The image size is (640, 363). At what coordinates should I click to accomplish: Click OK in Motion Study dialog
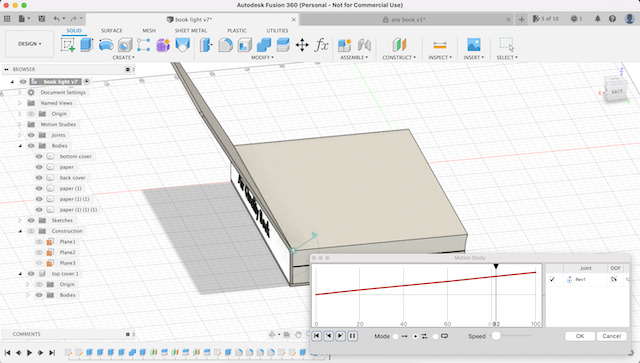pos(580,336)
